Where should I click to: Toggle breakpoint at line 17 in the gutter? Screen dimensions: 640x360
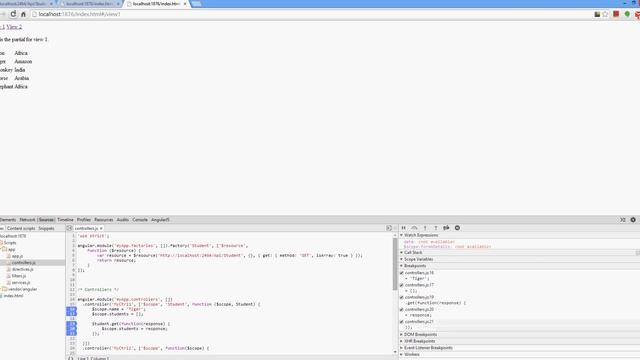(x=71, y=314)
